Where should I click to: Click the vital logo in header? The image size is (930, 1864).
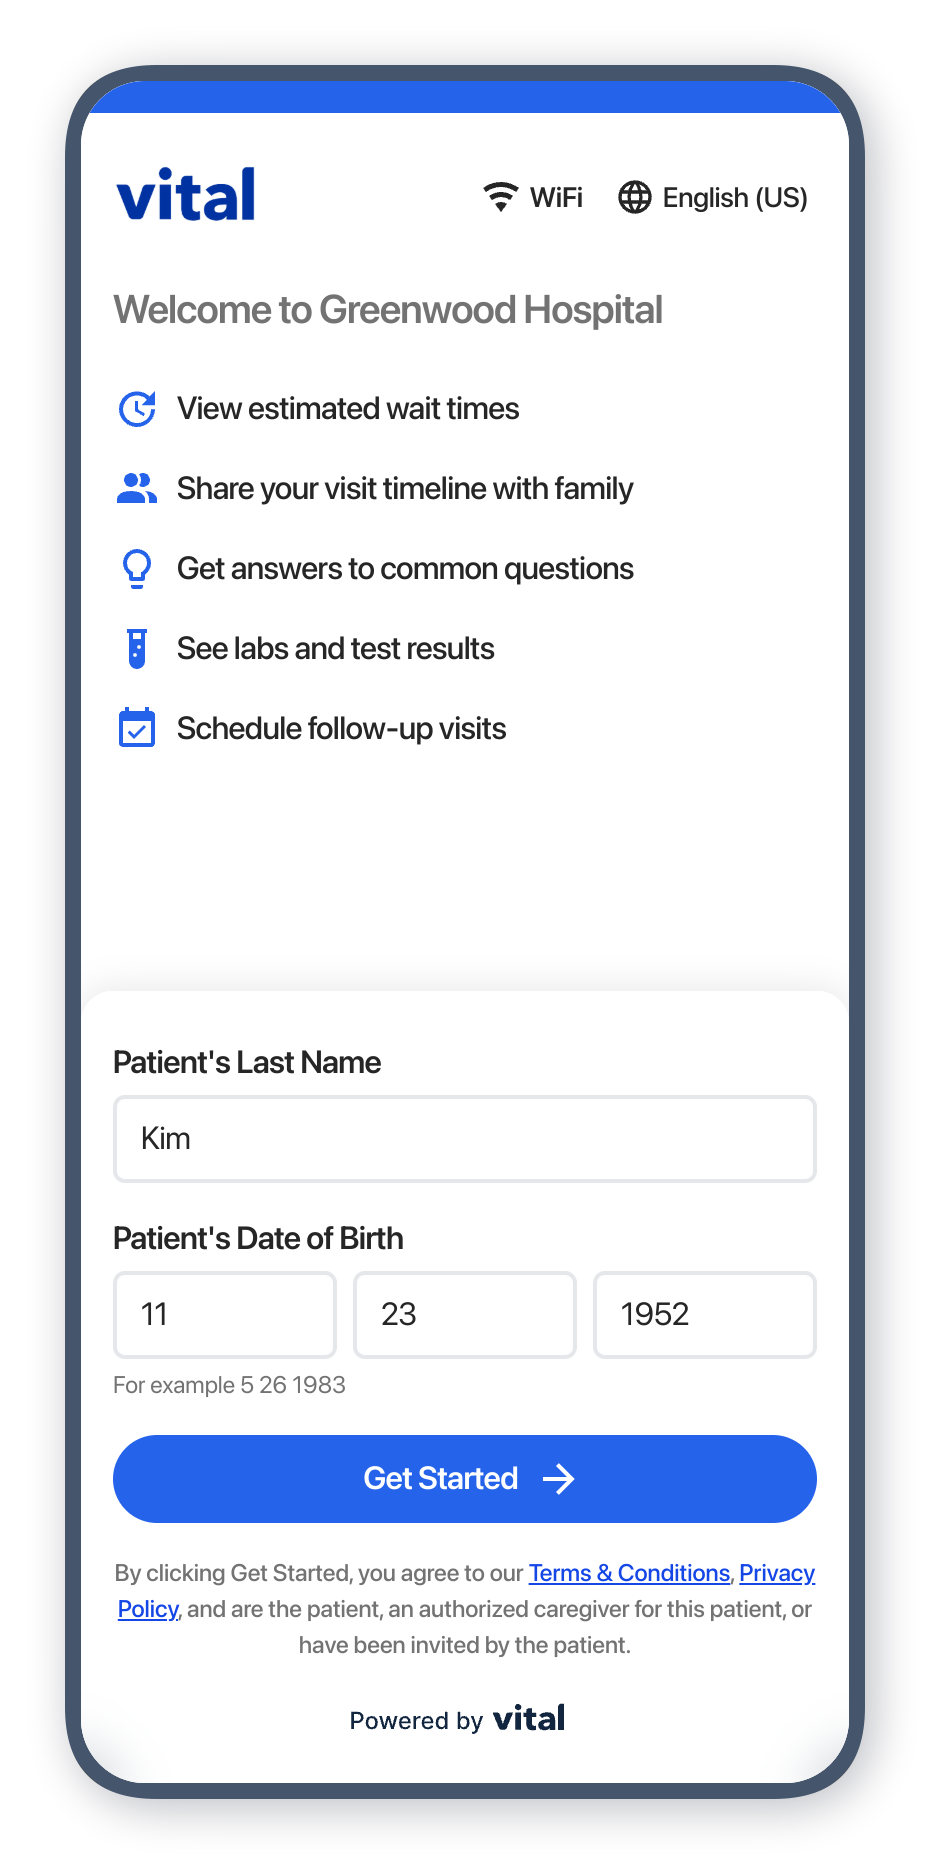click(x=186, y=194)
